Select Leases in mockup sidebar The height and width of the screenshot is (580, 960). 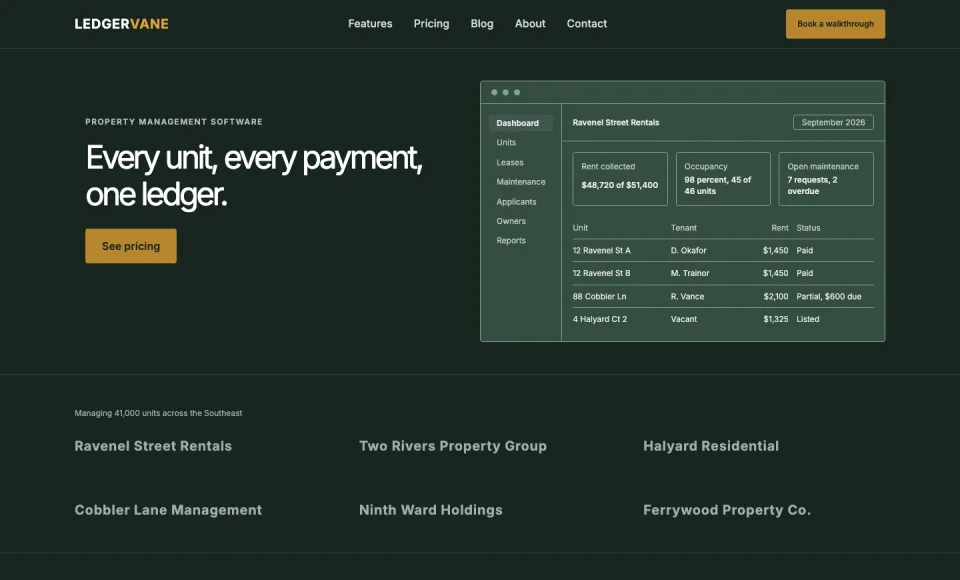[510, 162]
